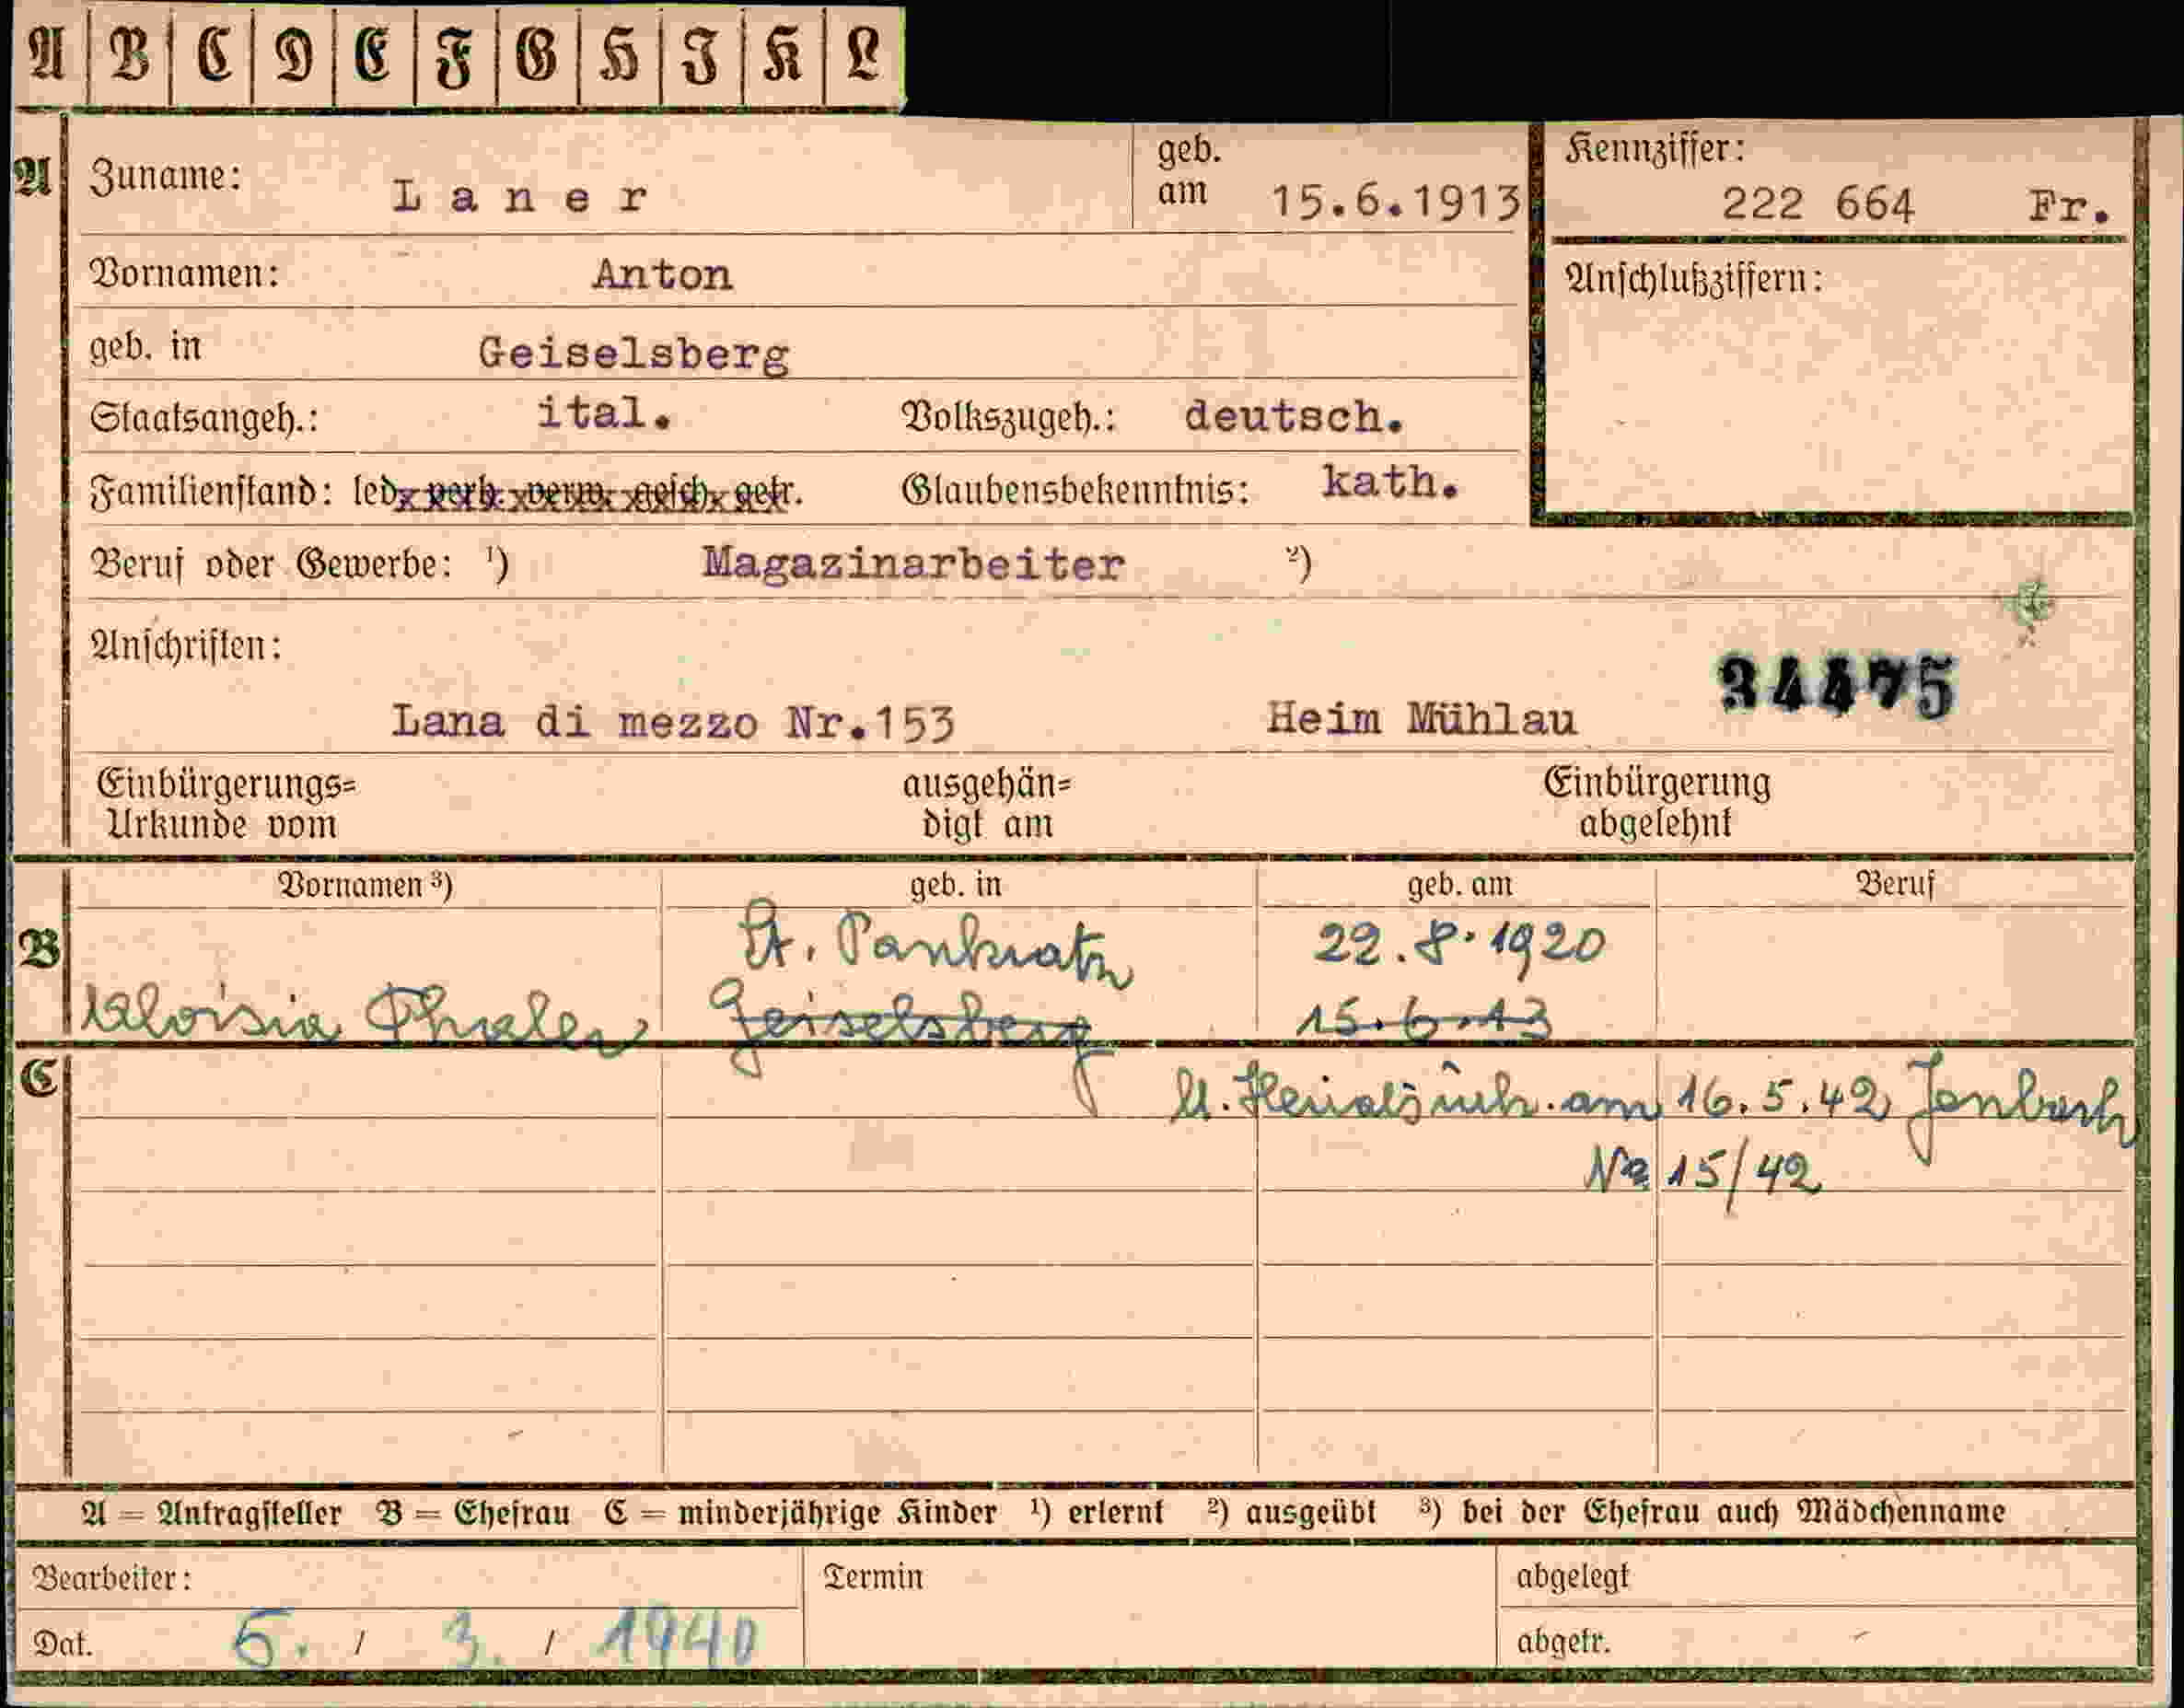This screenshot has height=1708, width=2184.
Task: Select the index tab letter C
Action: tap(214, 54)
